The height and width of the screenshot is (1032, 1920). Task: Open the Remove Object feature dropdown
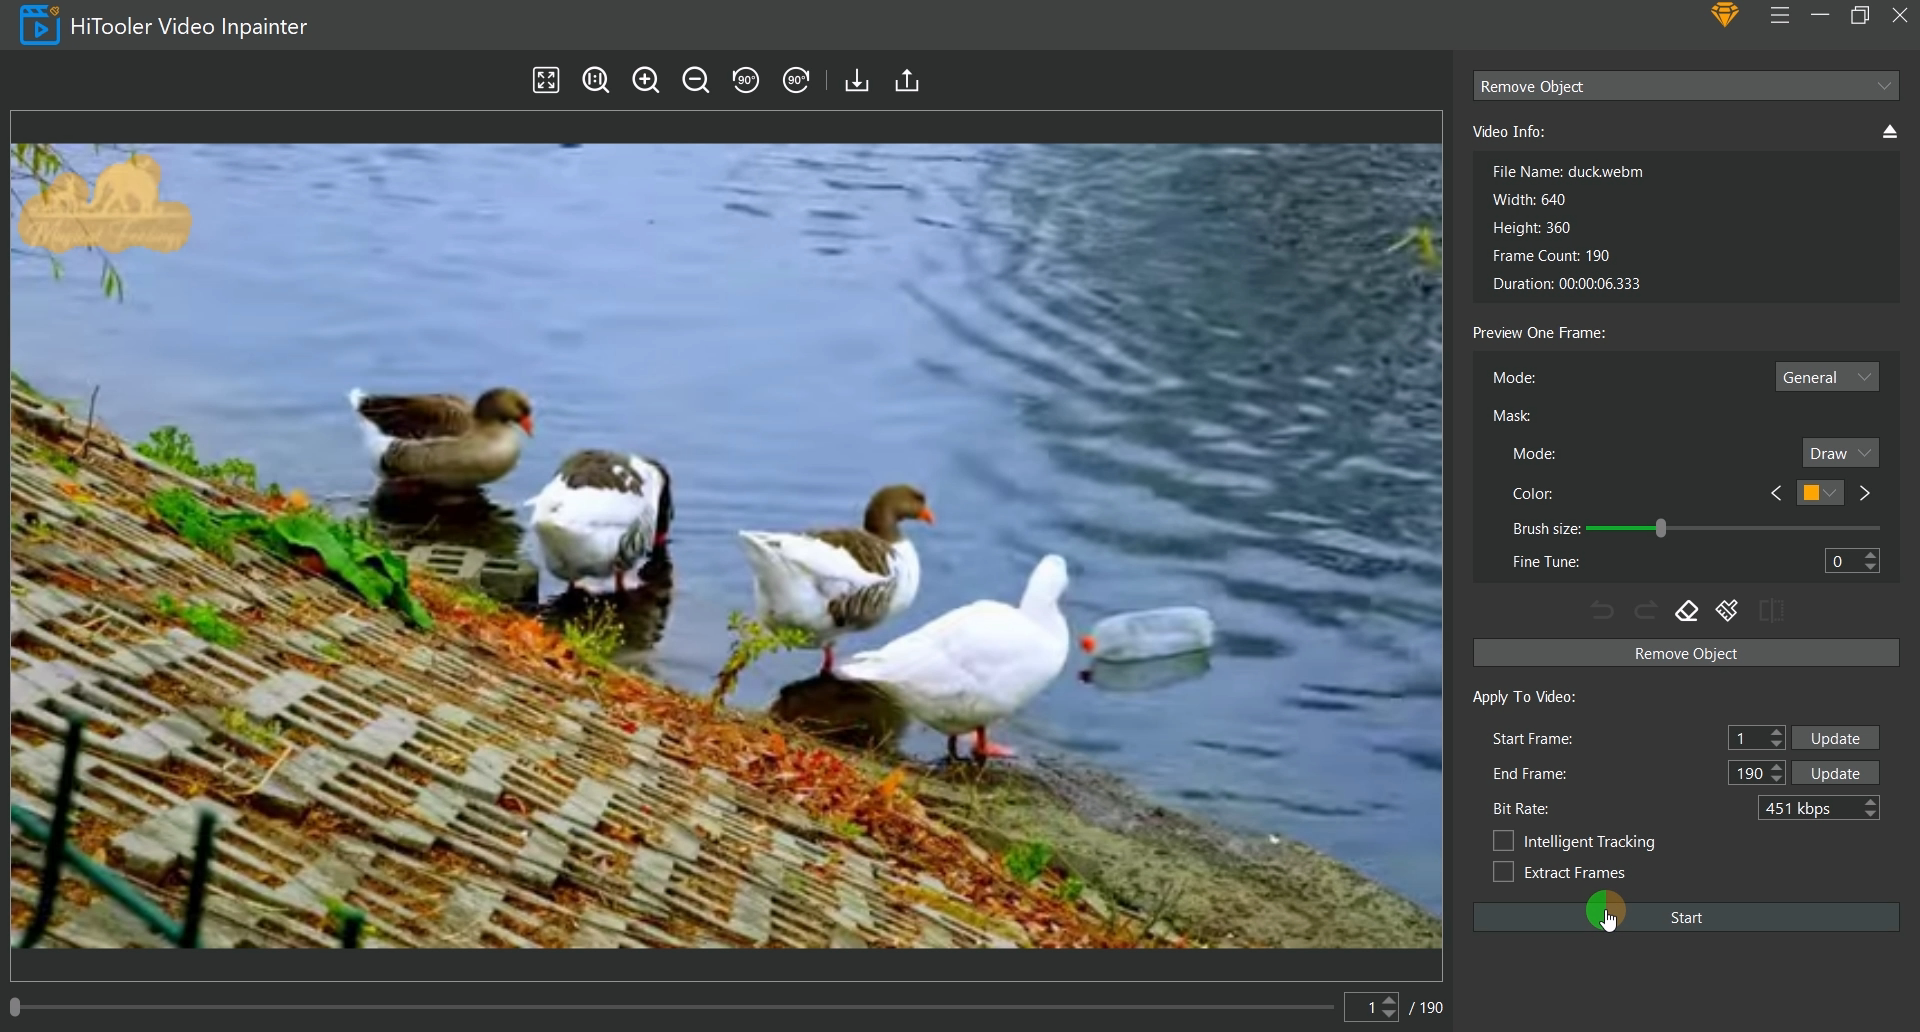coord(1684,86)
